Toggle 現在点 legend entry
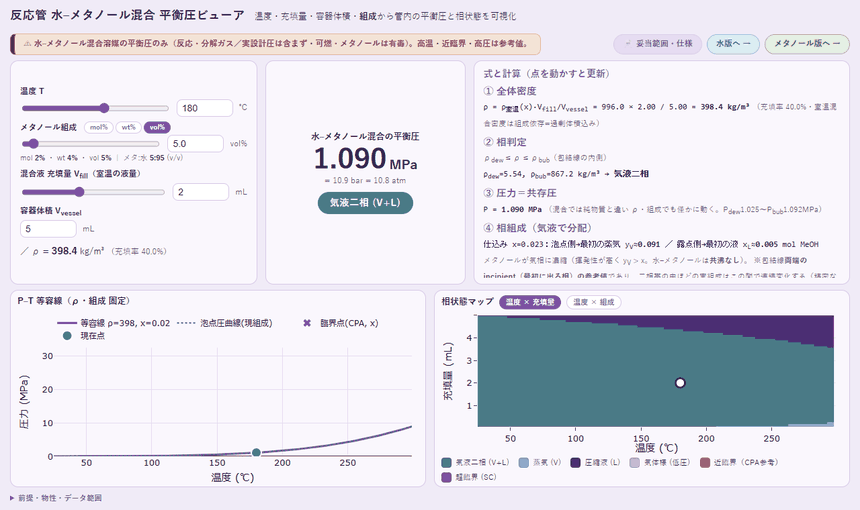 pos(84,336)
